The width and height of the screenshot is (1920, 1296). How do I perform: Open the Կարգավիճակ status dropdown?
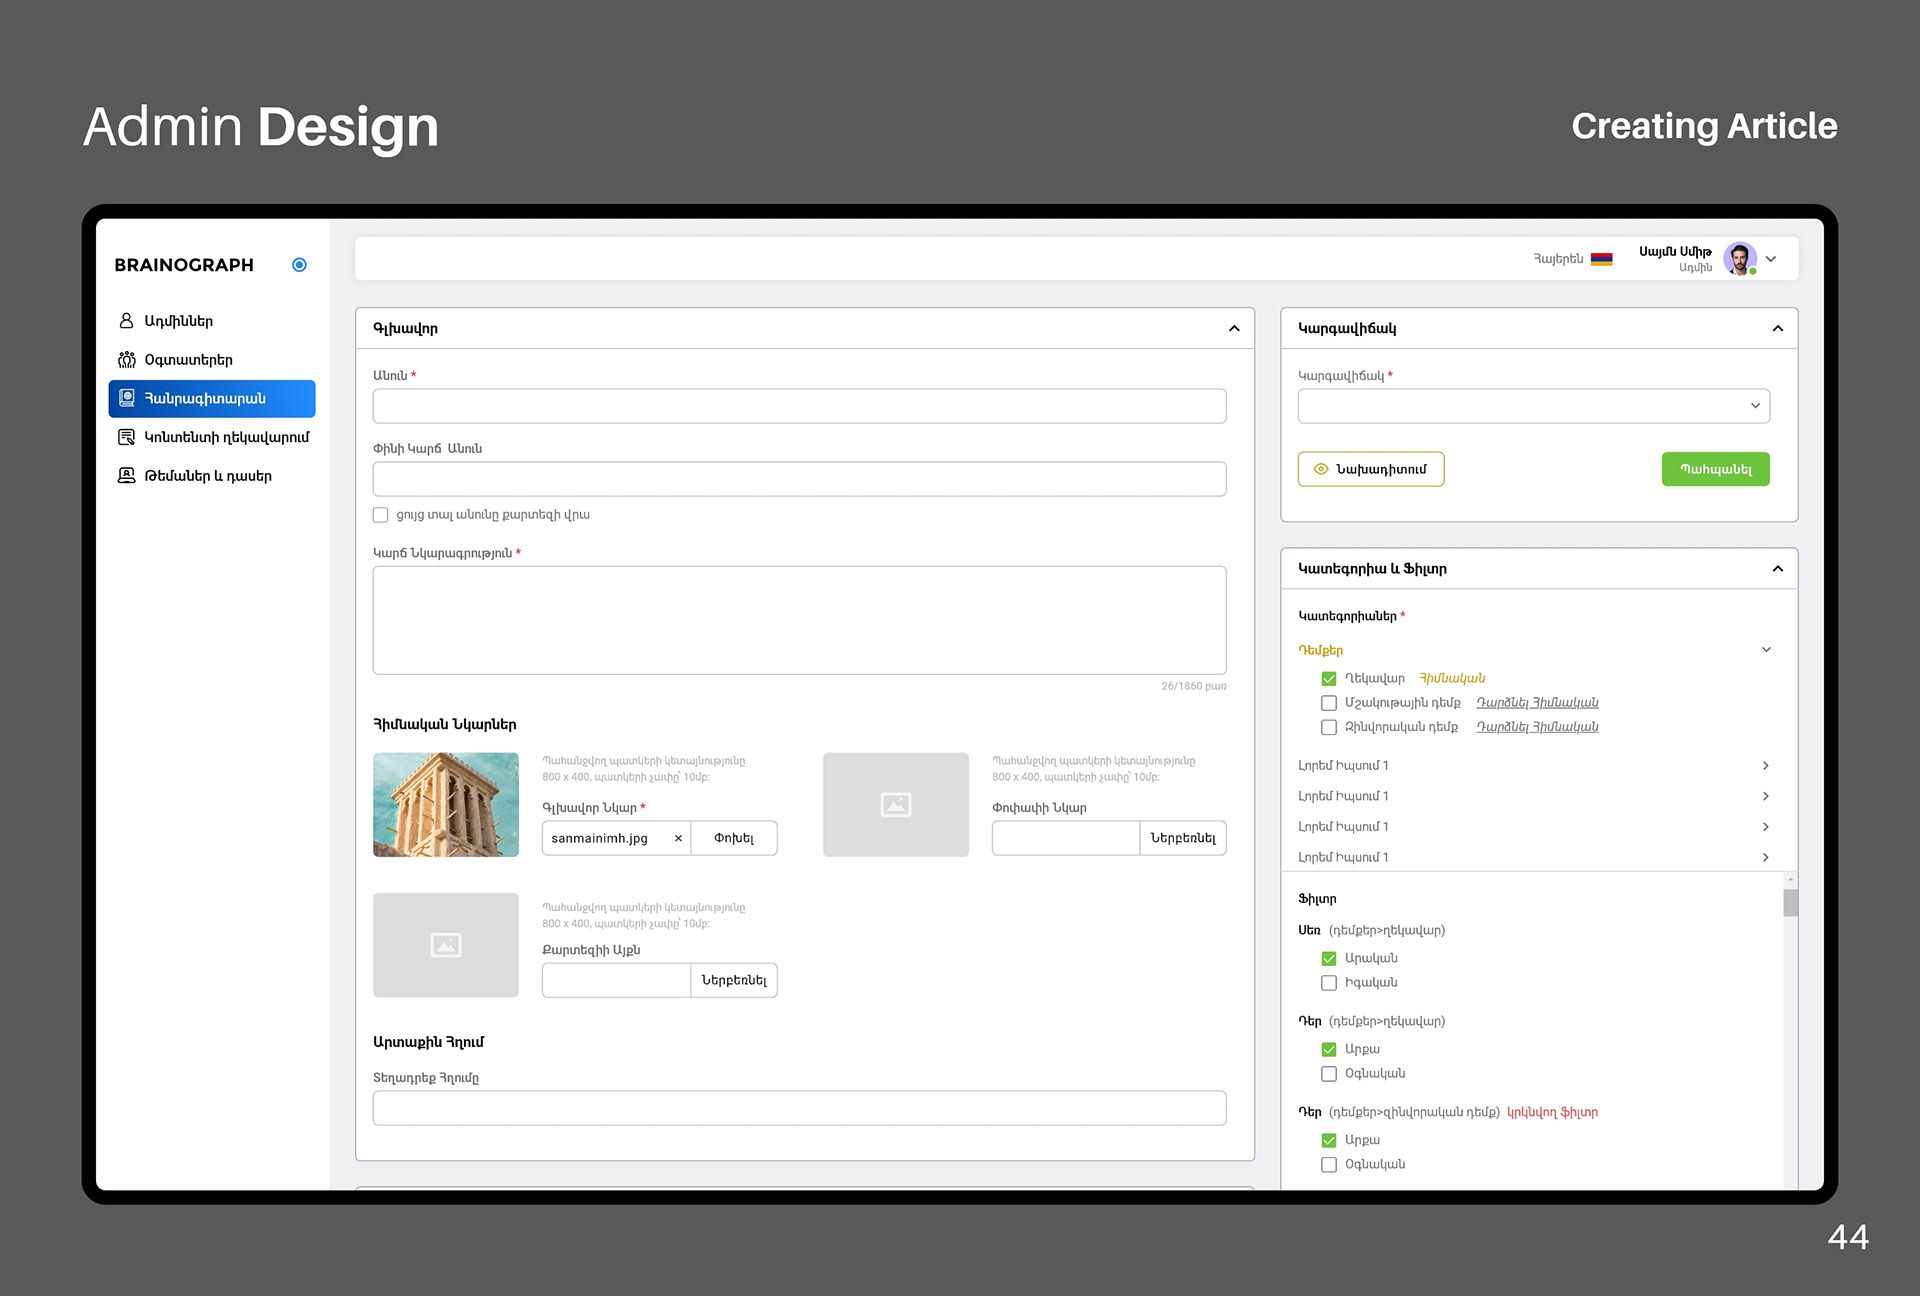(x=1533, y=406)
